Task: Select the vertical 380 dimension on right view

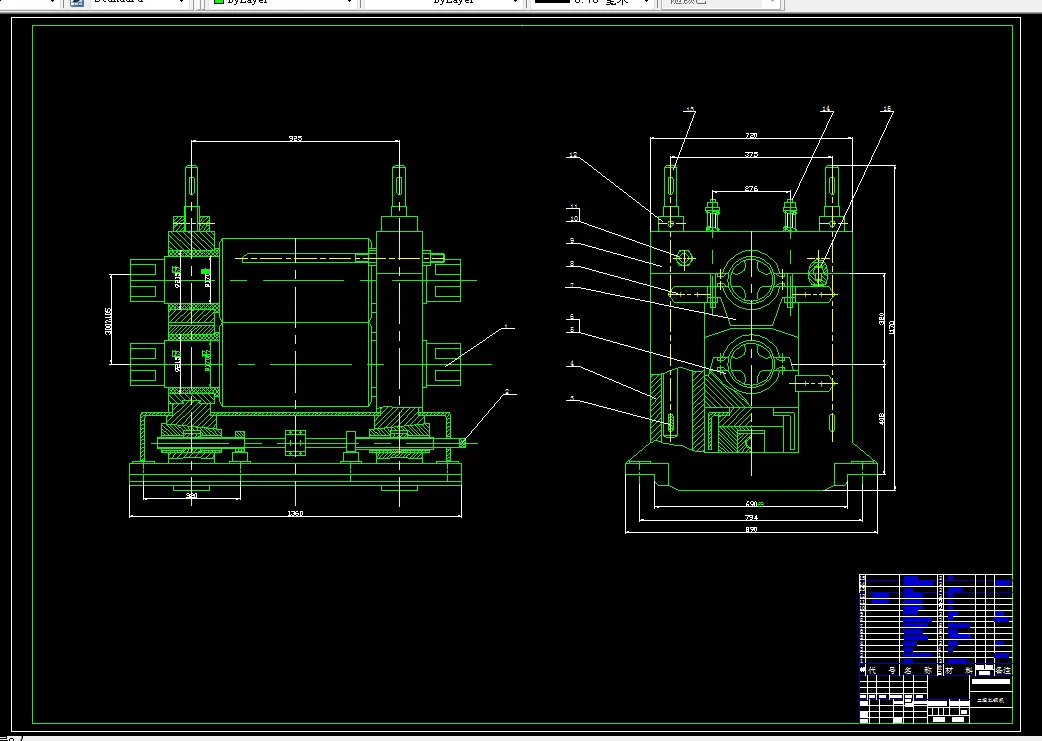Action: coord(882,319)
